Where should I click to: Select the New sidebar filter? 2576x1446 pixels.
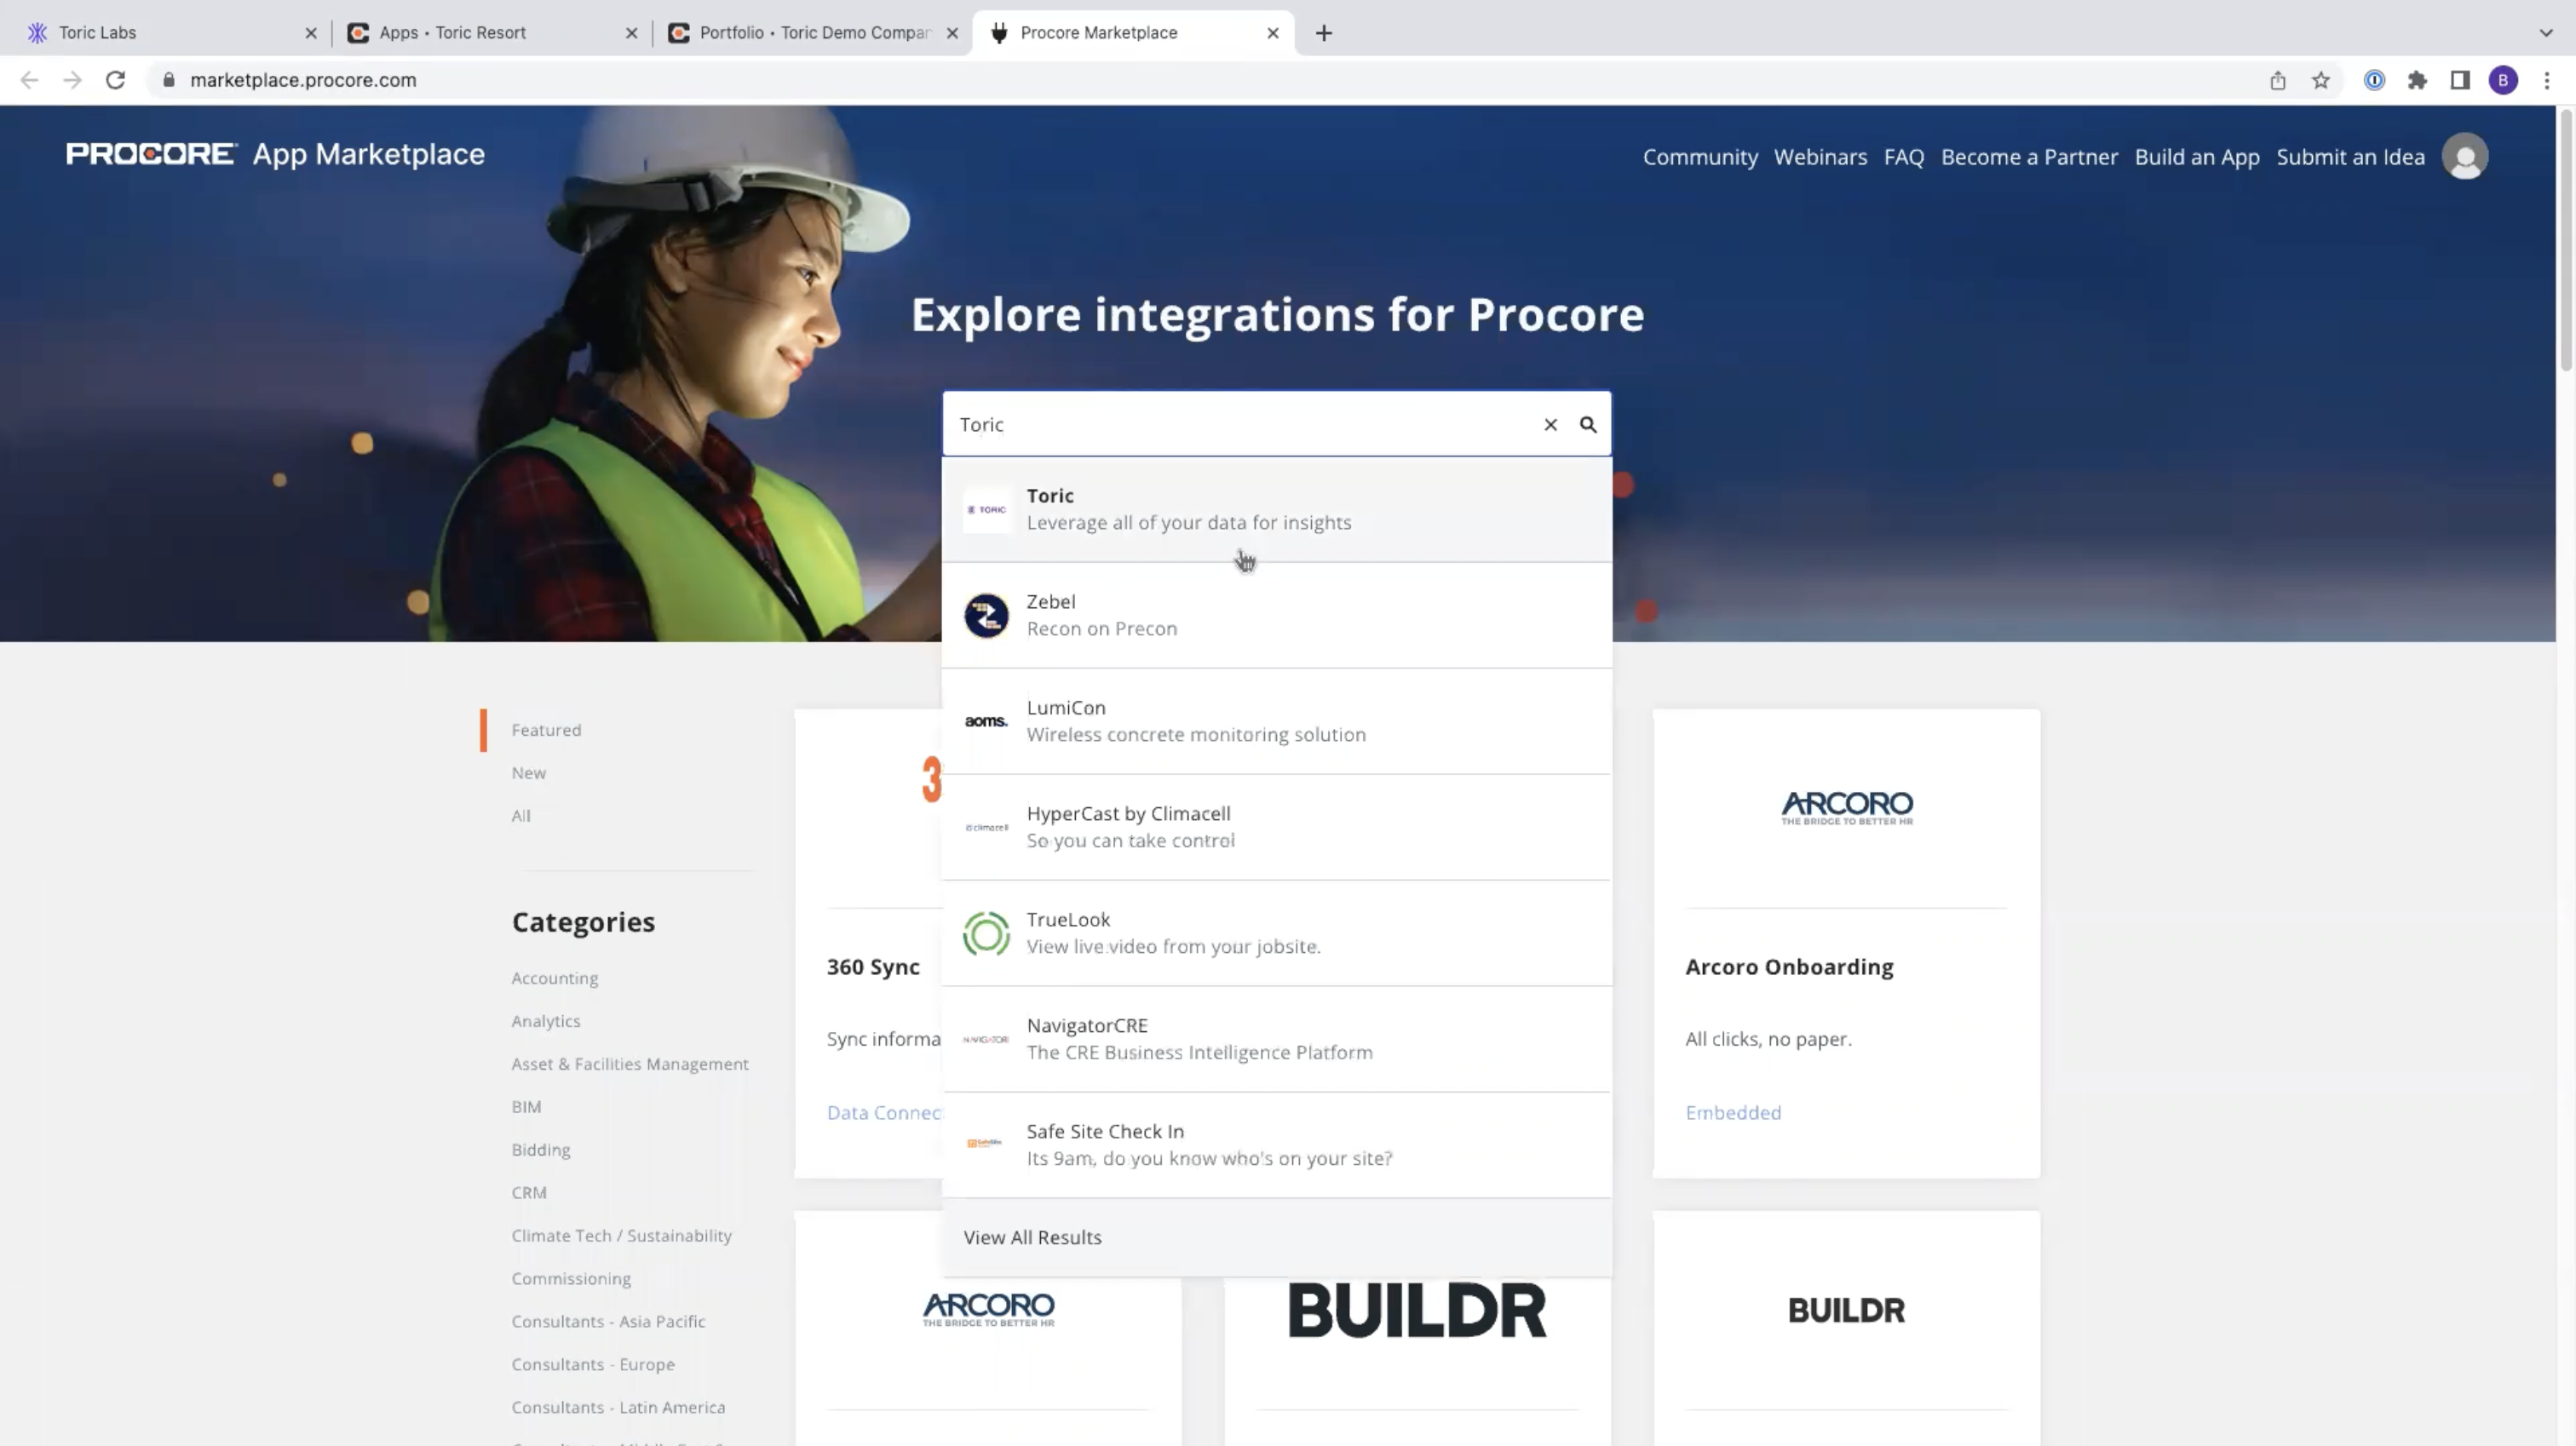(529, 773)
